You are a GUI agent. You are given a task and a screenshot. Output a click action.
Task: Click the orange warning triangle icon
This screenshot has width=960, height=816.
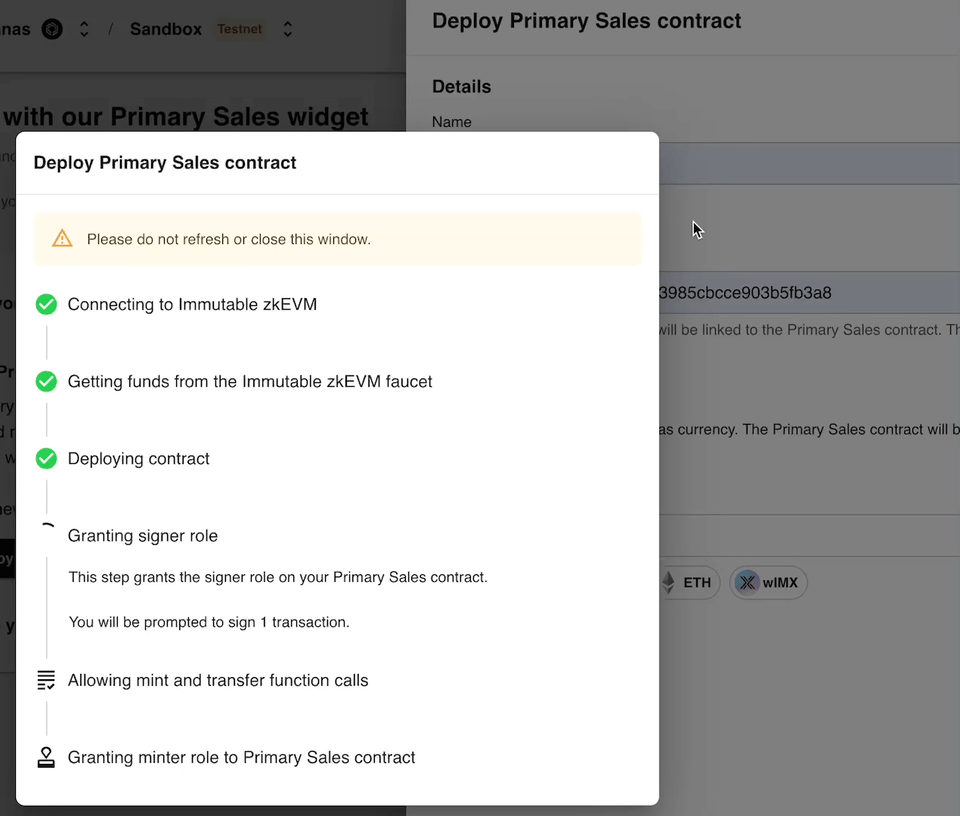62,239
